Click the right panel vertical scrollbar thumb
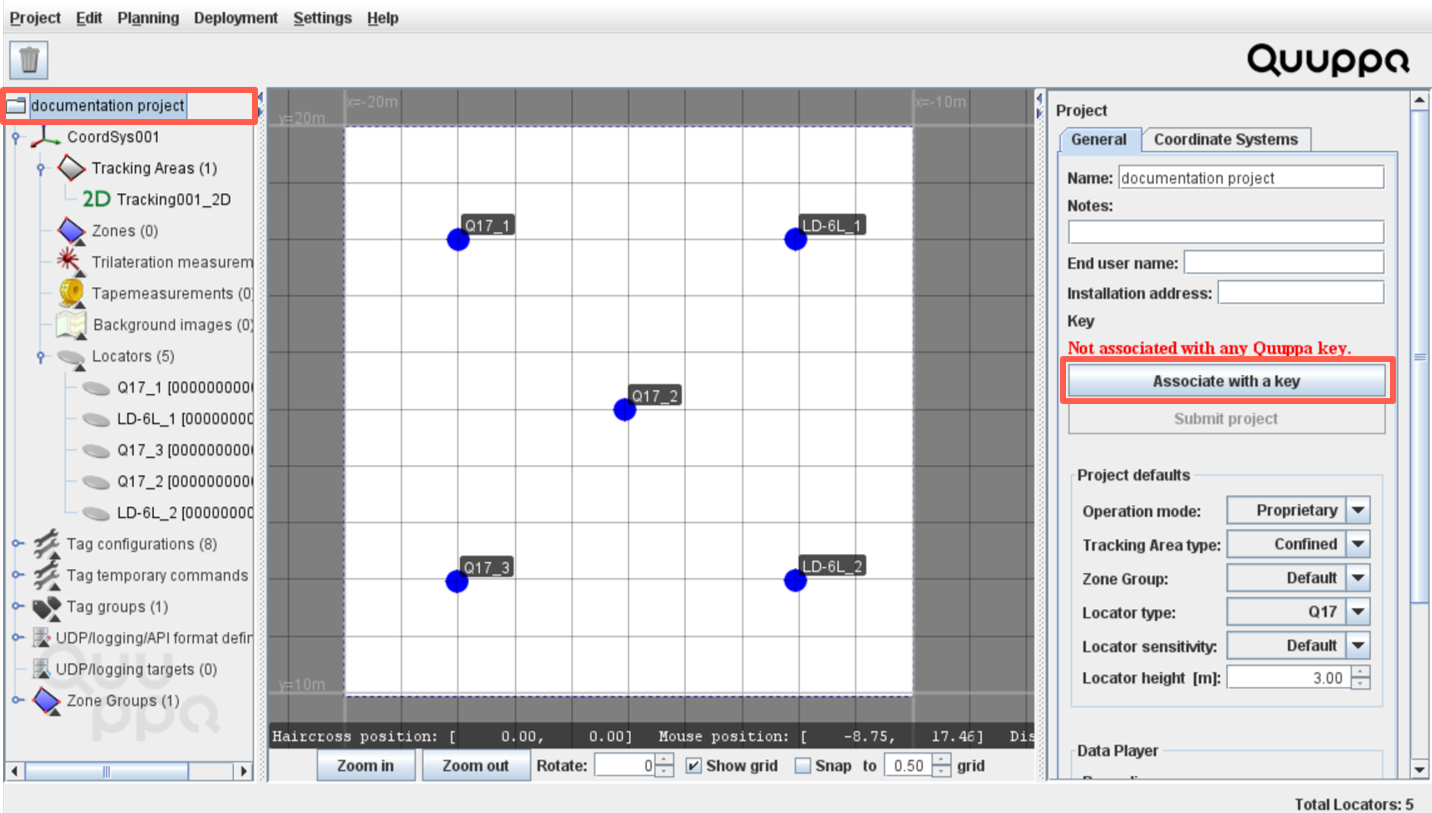This screenshot has height=813, width=1432. [1420, 357]
